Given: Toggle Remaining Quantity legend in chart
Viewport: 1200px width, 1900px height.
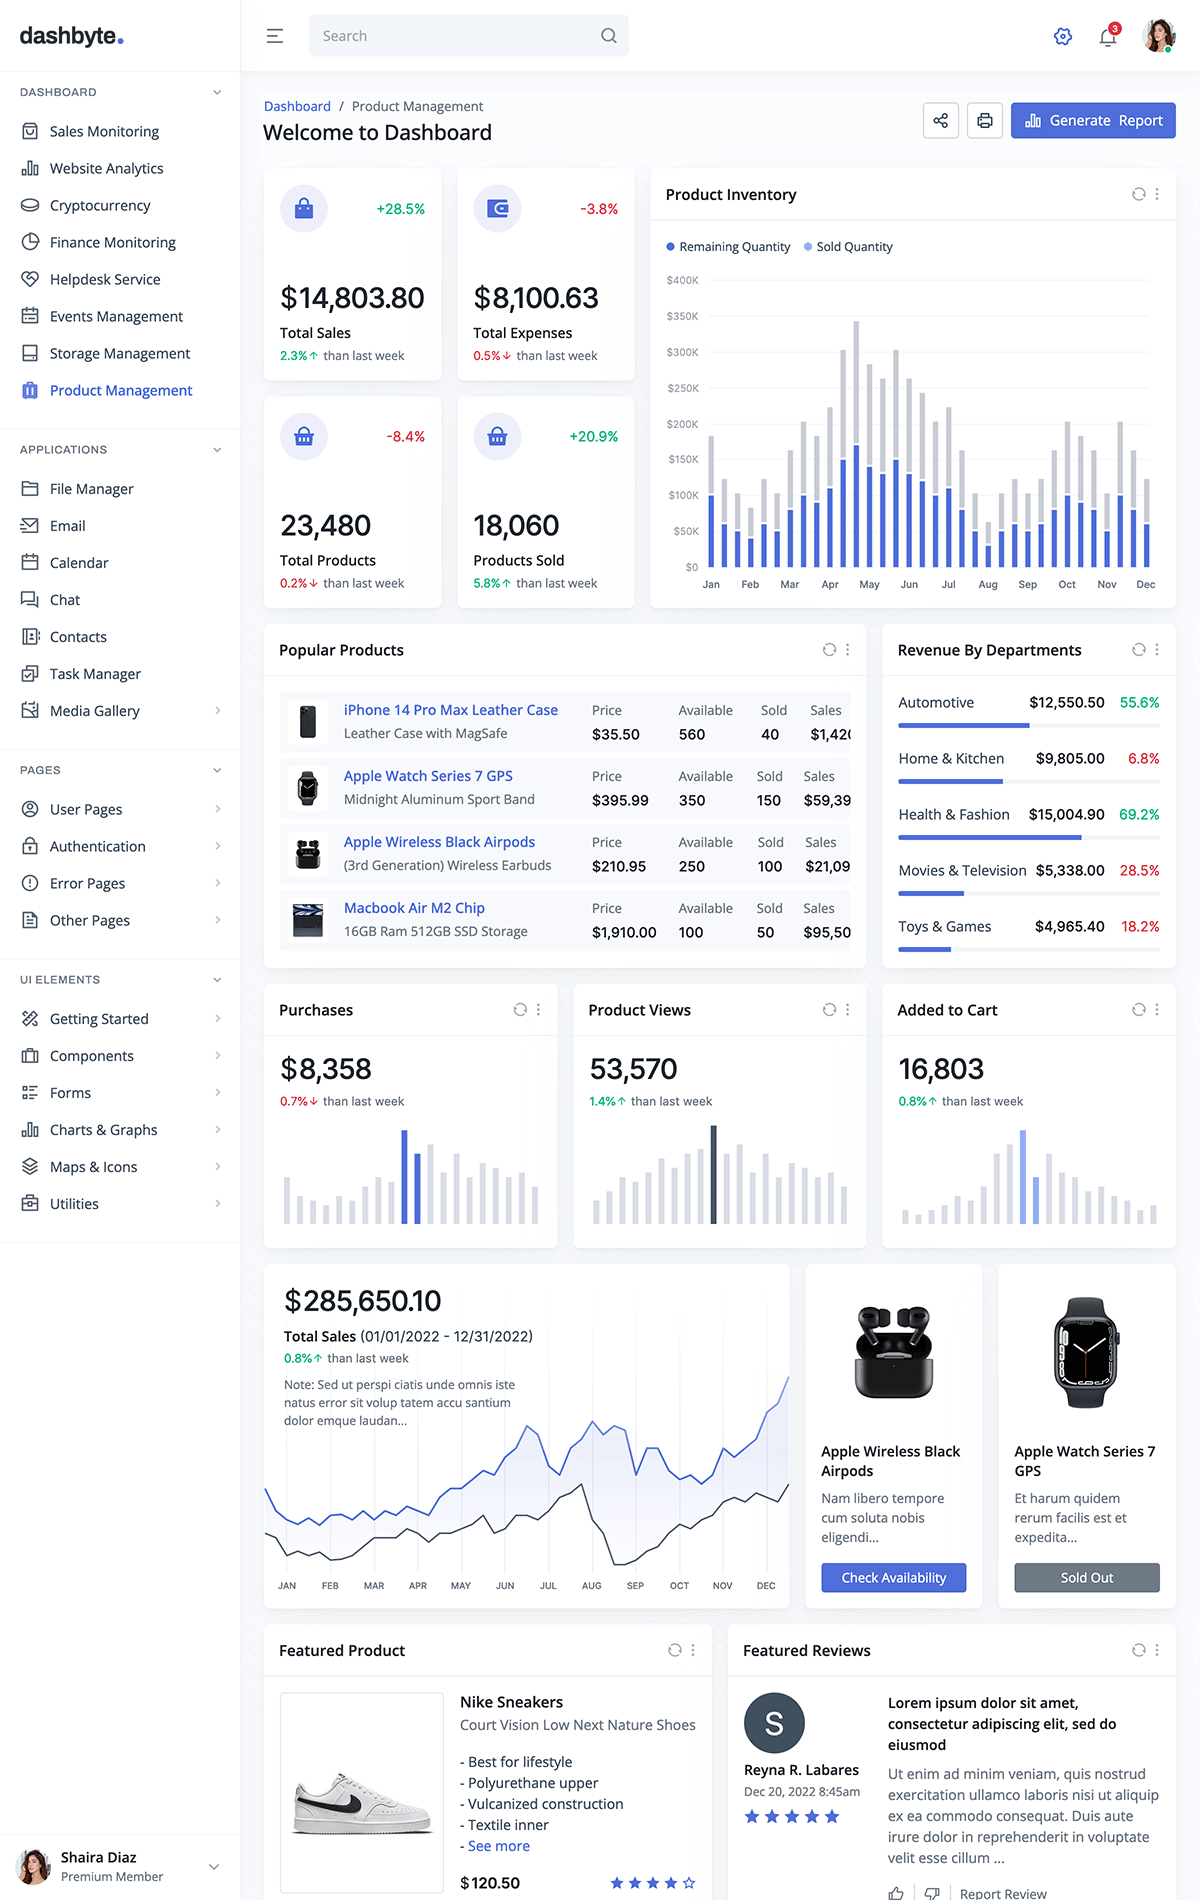Looking at the screenshot, I should 728,247.
